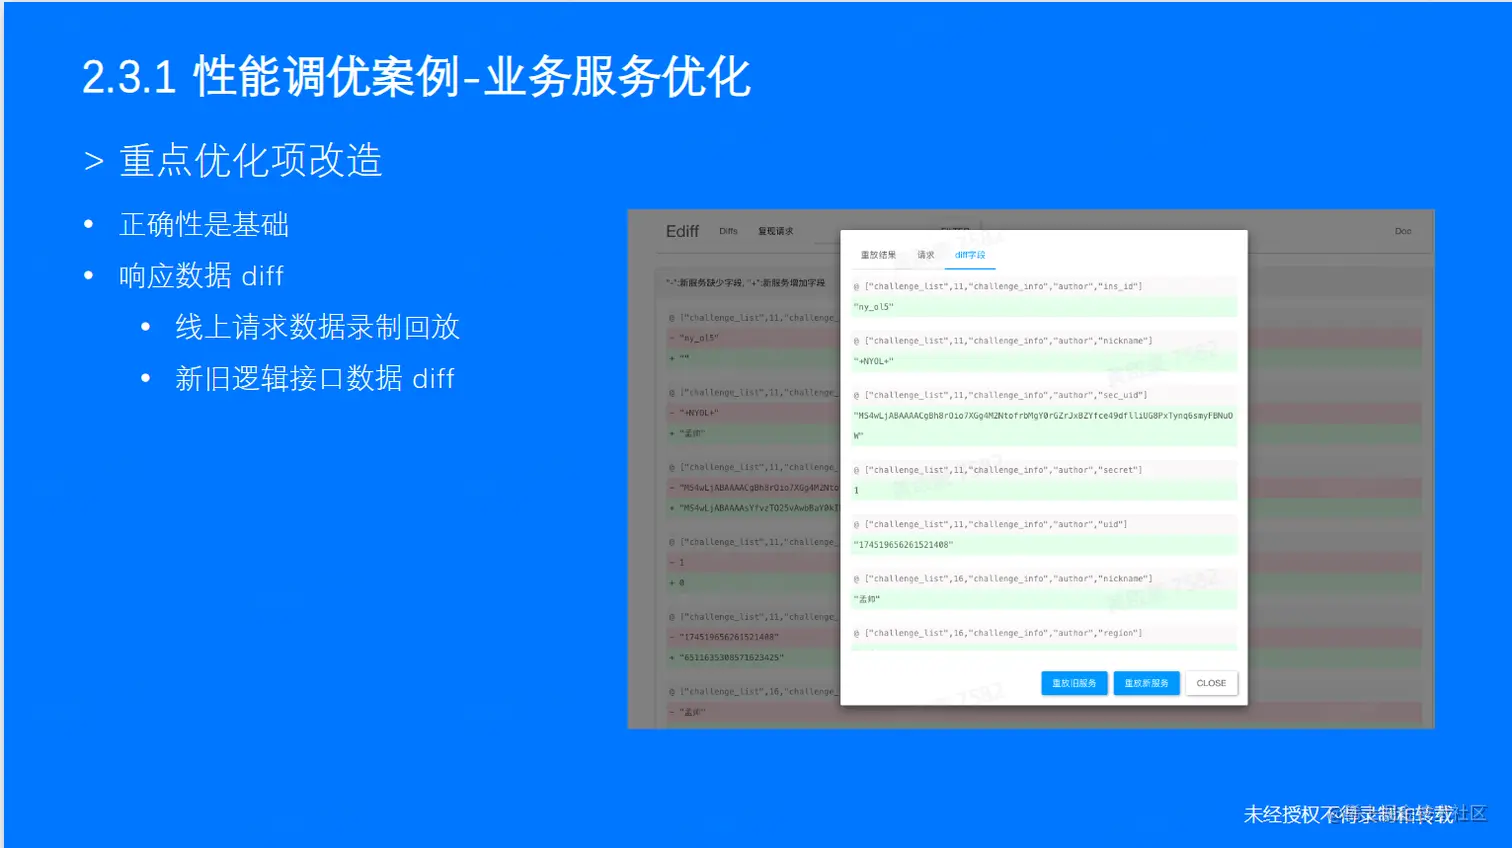Select the diff字段 tab
This screenshot has height=848, width=1512.
(971, 255)
